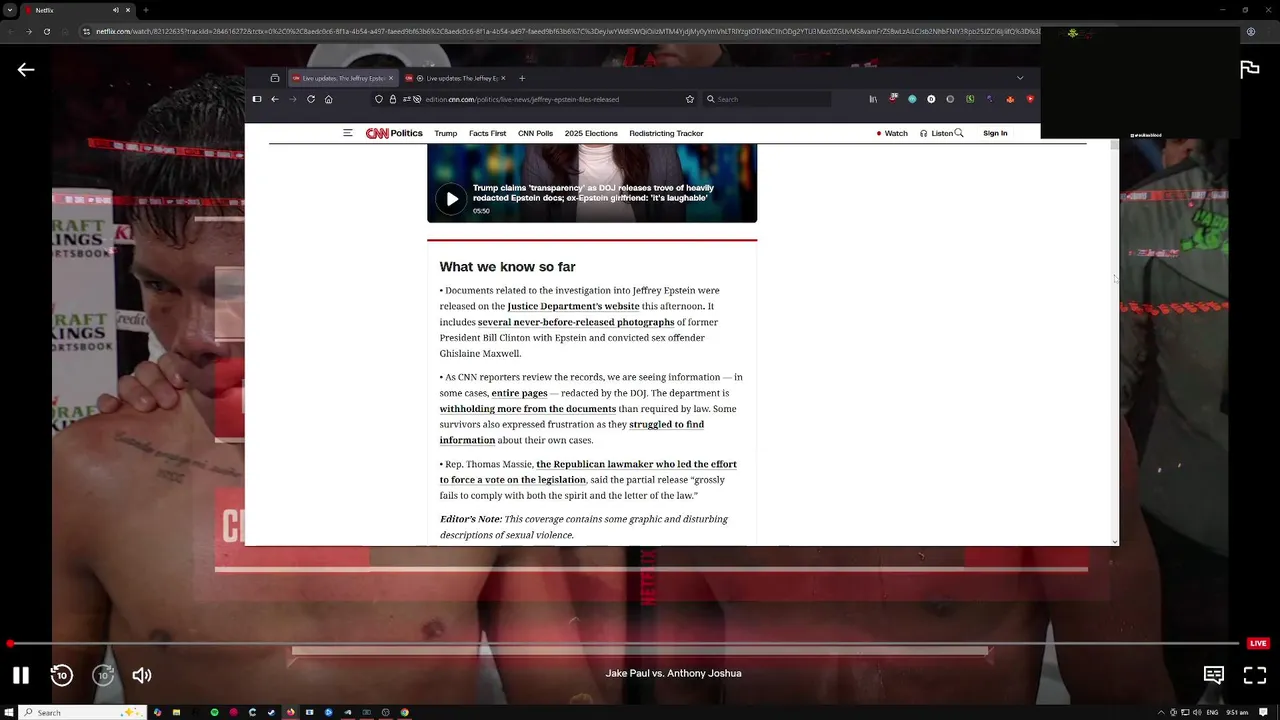This screenshot has width=1280, height=720.
Task: Toggle Firefox sidebar button
Action: point(257,99)
